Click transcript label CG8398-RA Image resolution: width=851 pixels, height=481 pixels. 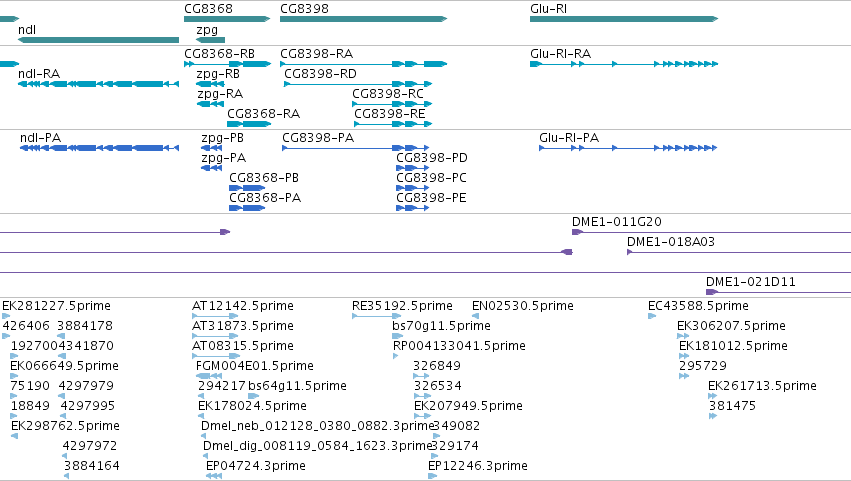point(316,54)
